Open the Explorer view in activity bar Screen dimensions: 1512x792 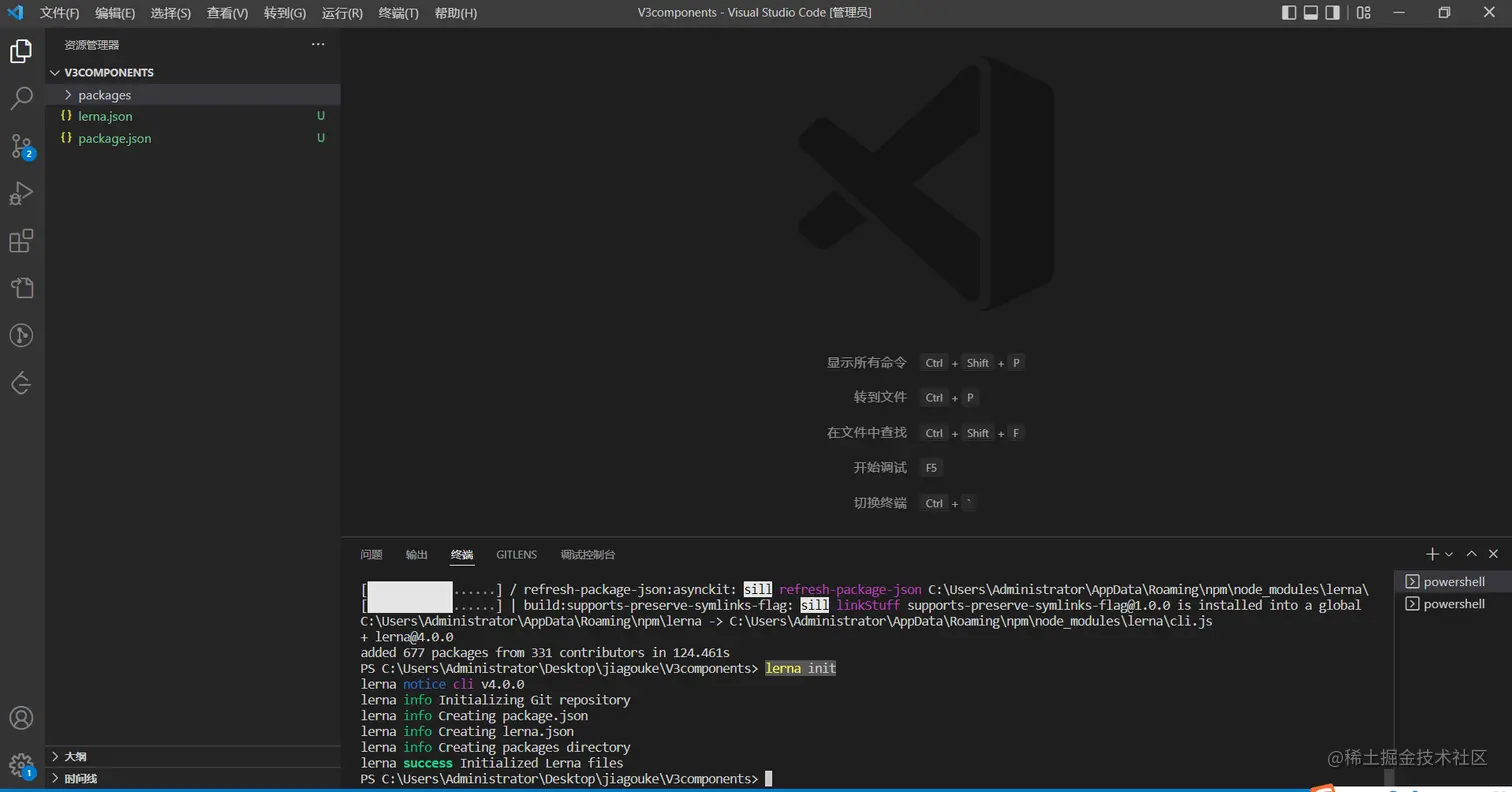[21, 51]
